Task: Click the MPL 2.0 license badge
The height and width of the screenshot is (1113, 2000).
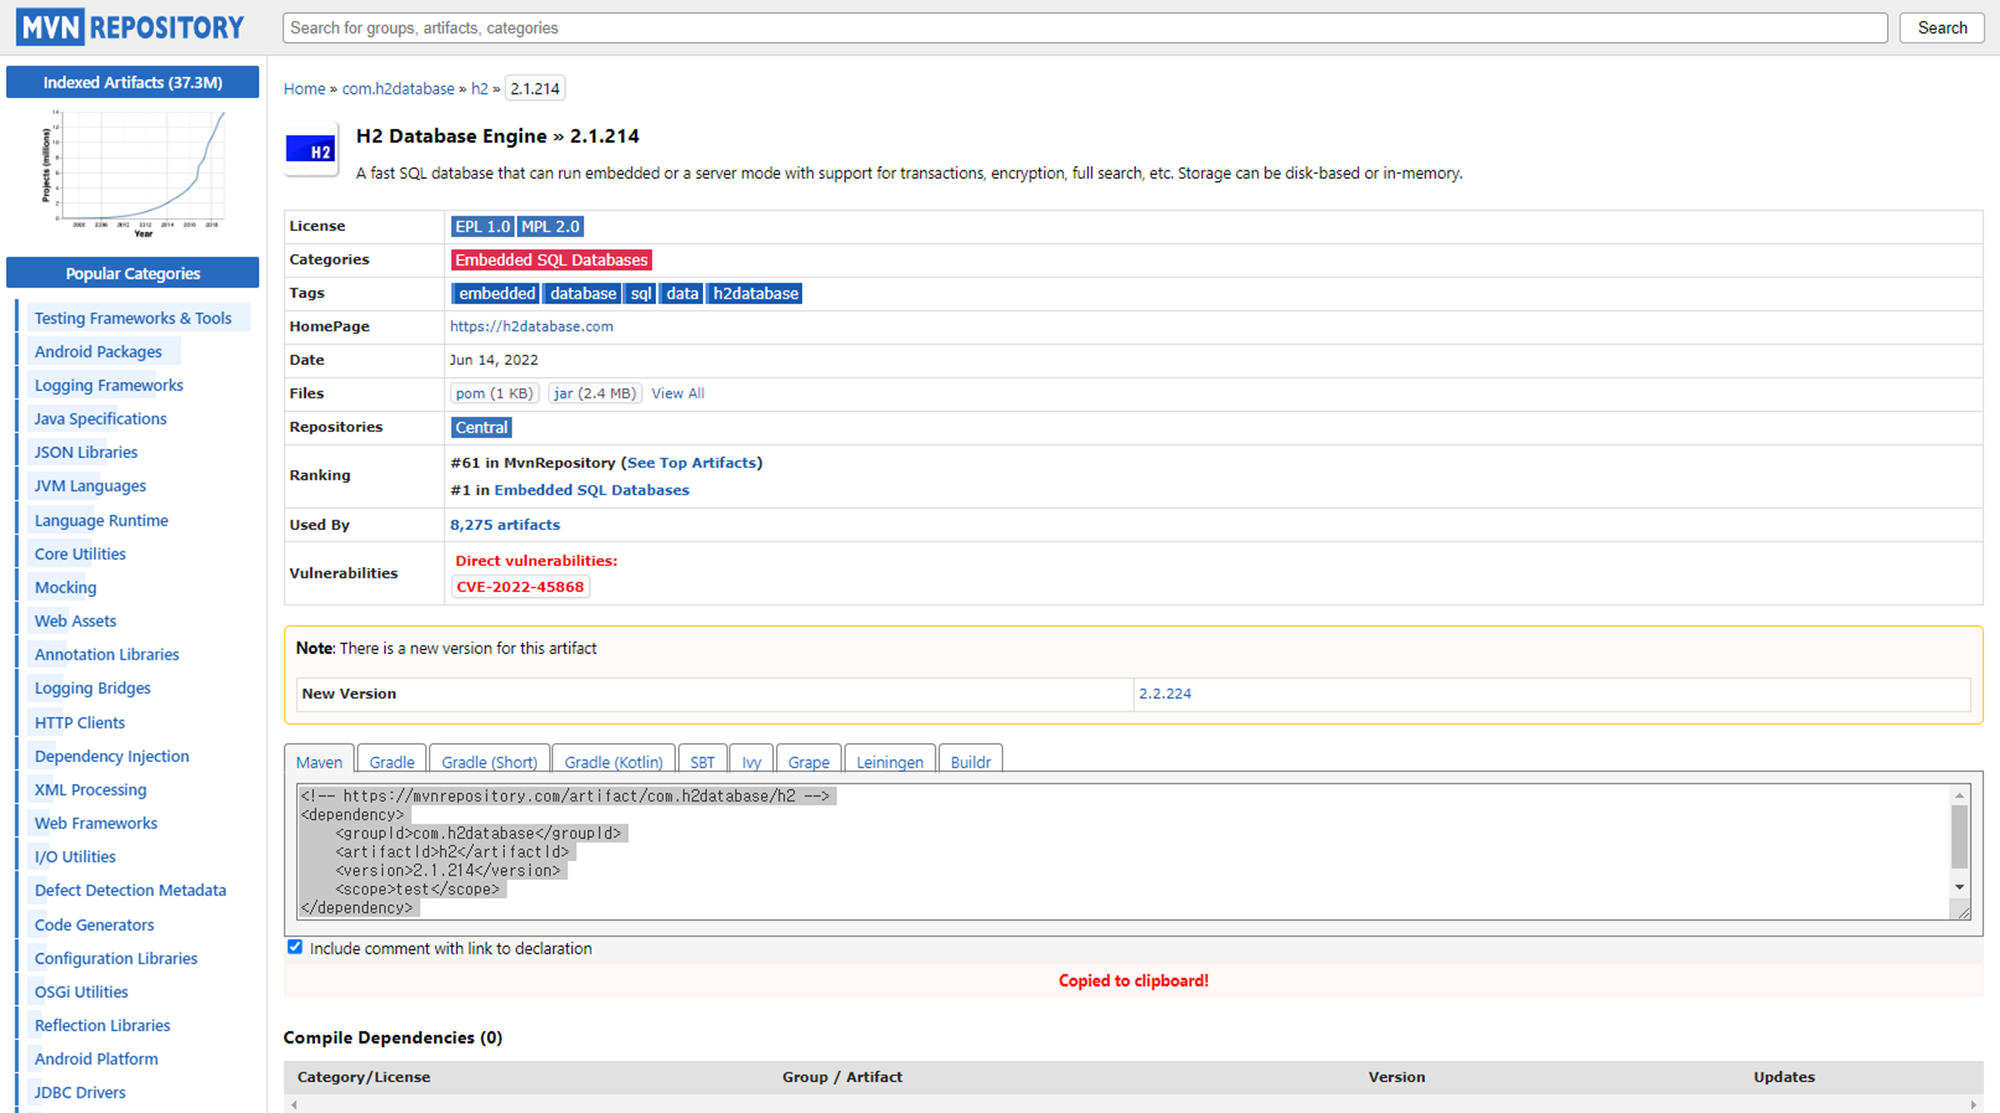Action: (550, 226)
